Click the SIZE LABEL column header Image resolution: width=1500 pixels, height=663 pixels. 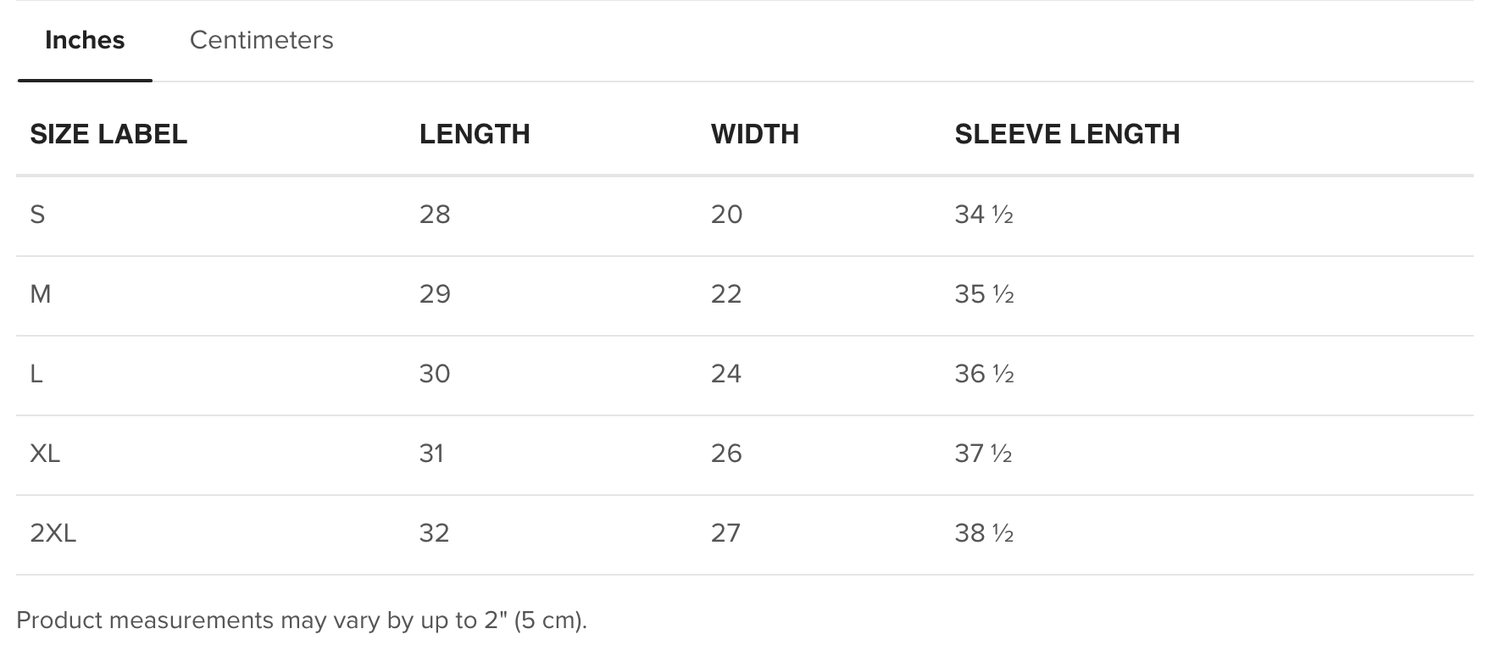coord(109,134)
